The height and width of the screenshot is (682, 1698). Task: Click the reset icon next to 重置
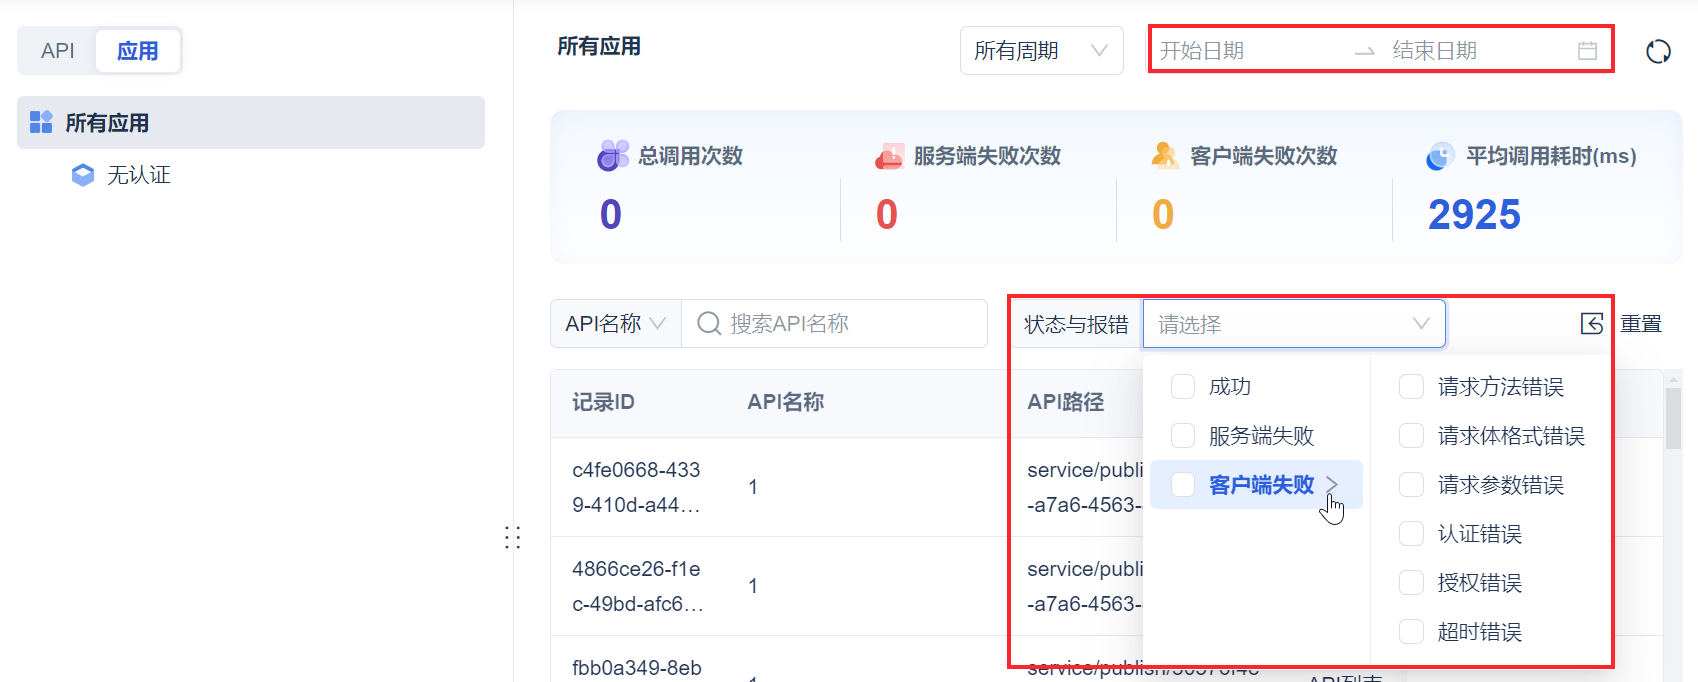1592,323
